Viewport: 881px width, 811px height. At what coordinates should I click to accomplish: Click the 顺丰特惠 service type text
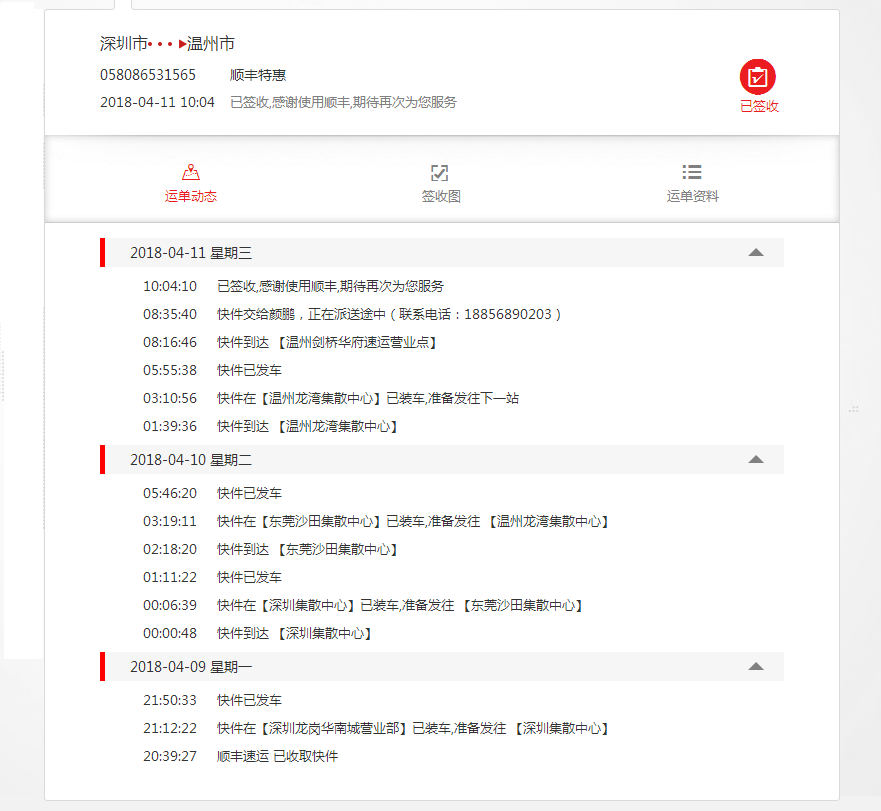tap(258, 75)
